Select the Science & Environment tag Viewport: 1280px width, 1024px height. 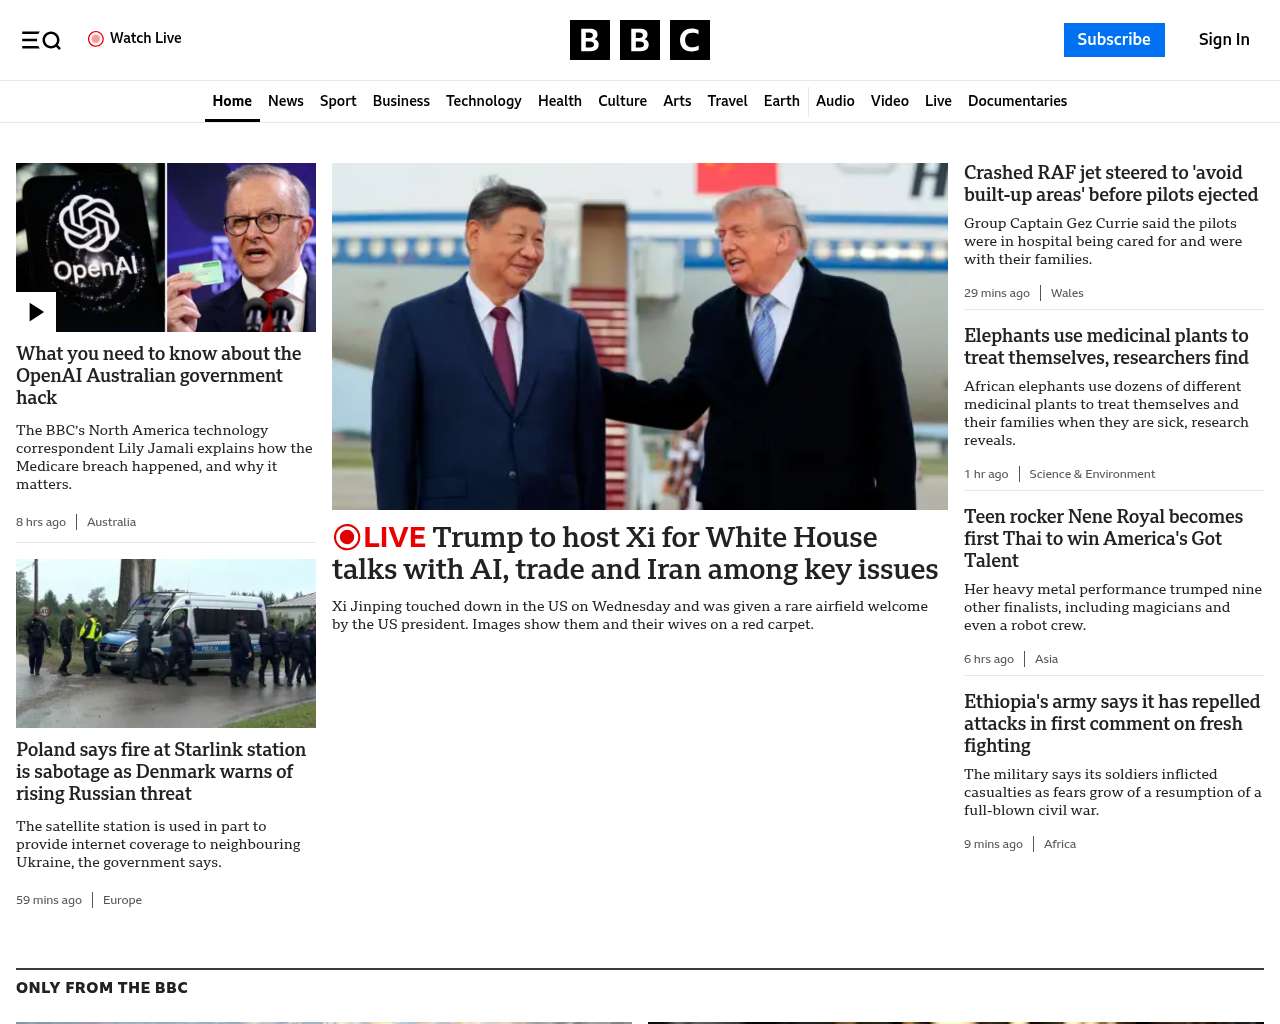coord(1092,474)
